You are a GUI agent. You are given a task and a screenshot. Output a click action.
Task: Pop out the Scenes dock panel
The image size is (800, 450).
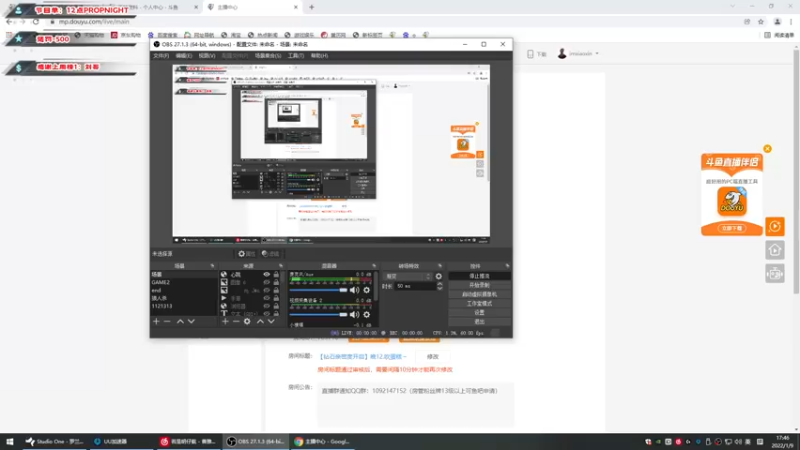tap(212, 266)
